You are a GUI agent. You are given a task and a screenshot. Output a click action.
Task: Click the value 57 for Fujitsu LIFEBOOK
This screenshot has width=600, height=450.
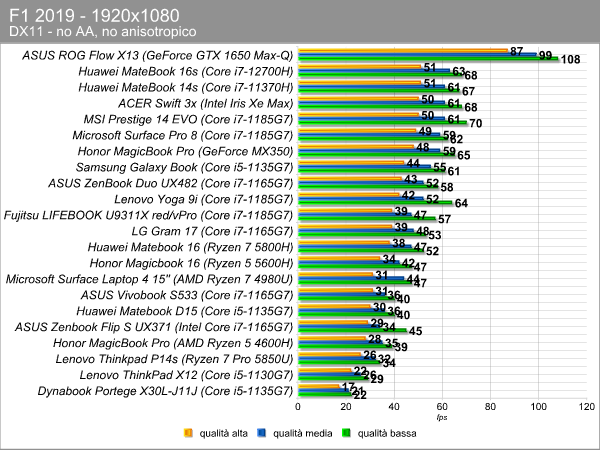pos(444,219)
